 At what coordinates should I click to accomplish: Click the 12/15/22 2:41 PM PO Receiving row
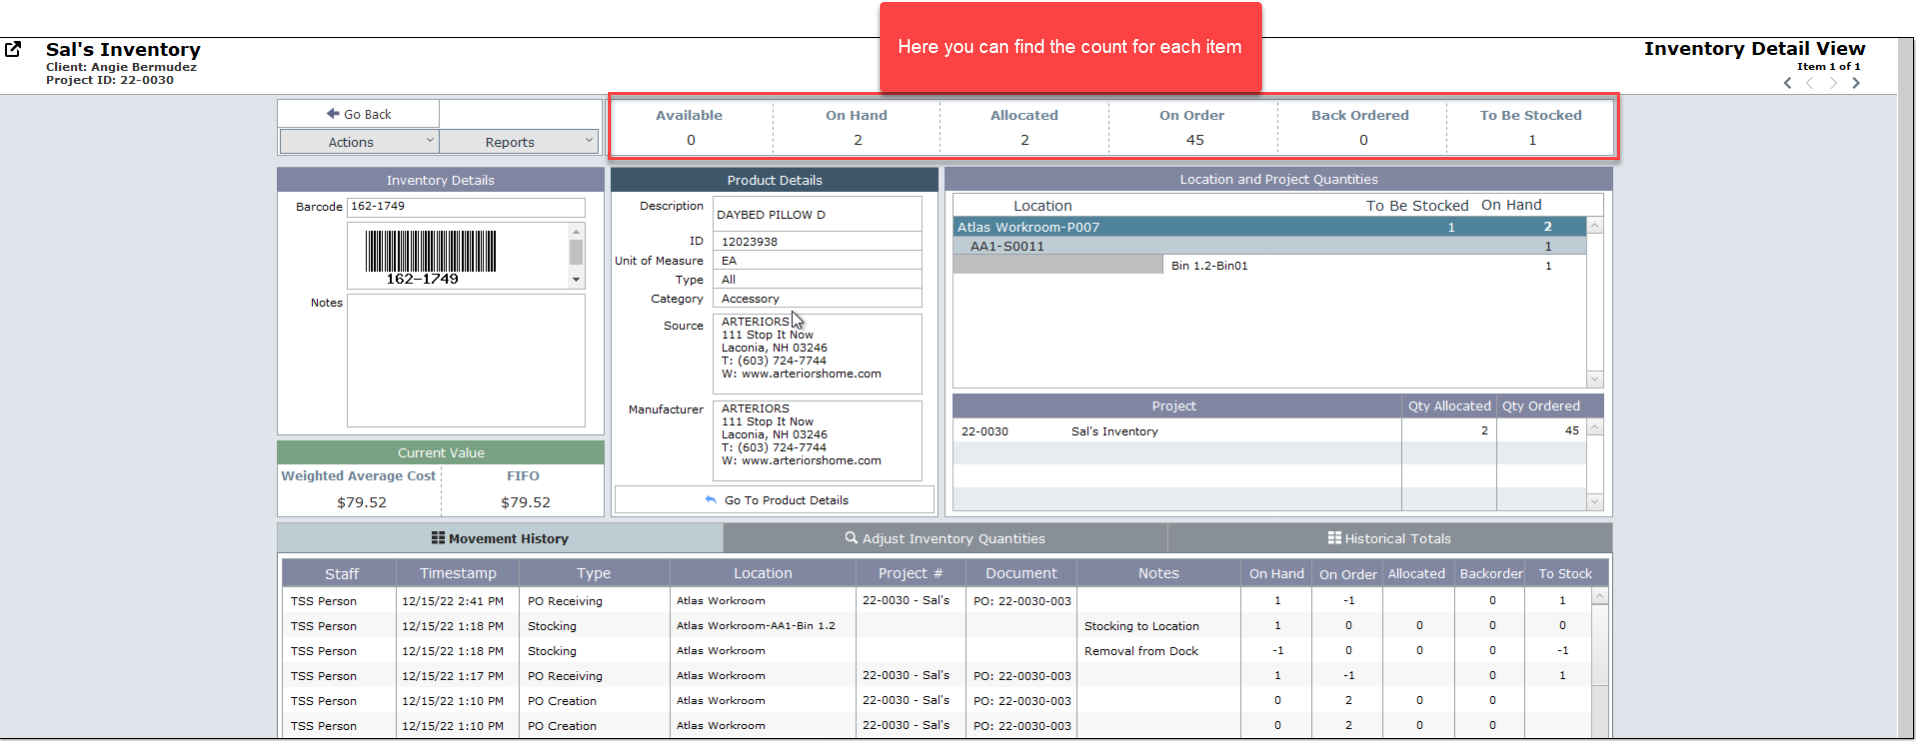(937, 601)
